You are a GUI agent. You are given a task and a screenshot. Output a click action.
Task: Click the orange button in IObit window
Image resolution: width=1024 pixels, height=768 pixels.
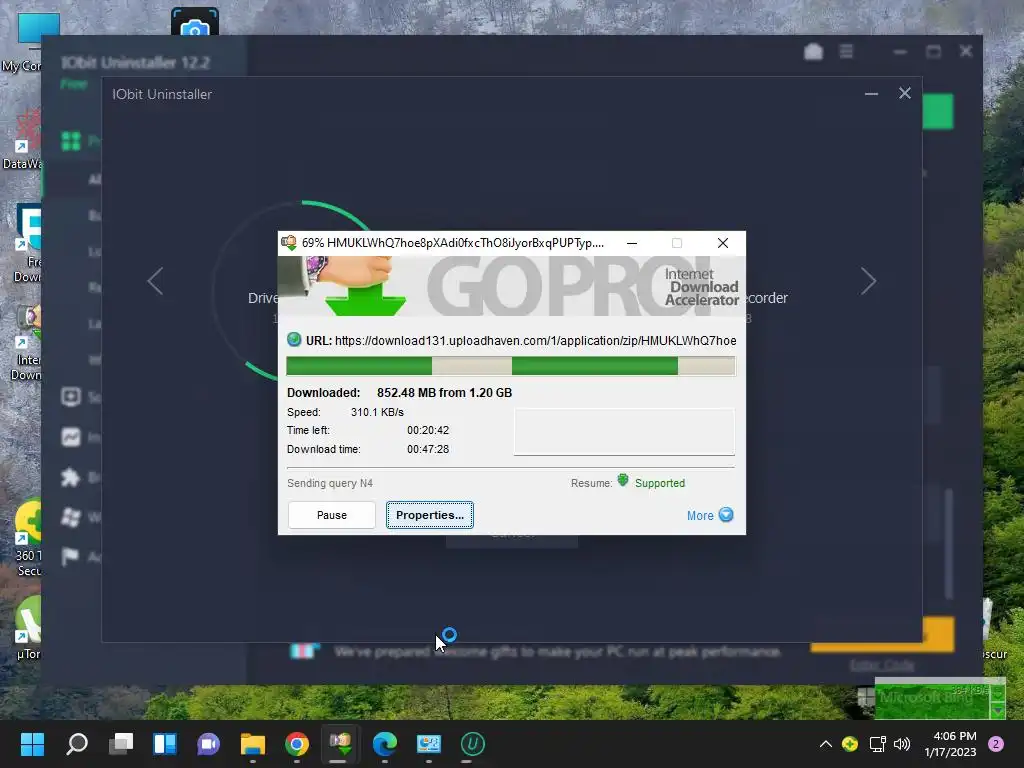pos(882,635)
